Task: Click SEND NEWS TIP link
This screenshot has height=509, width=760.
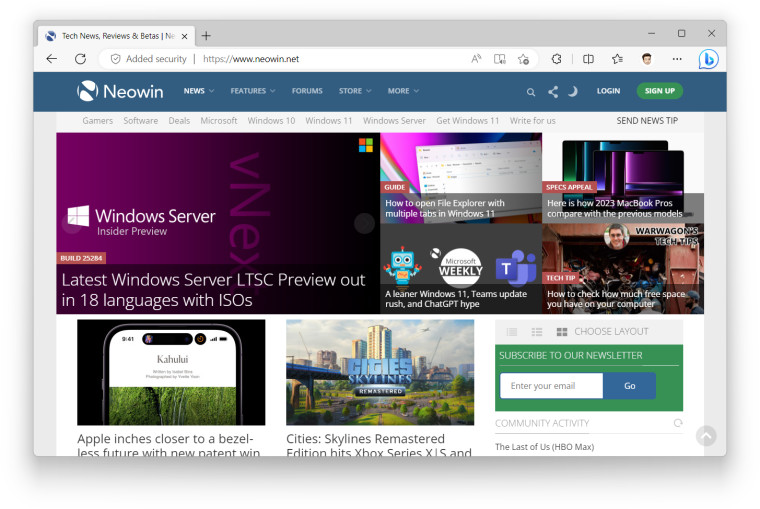Action: [x=647, y=121]
